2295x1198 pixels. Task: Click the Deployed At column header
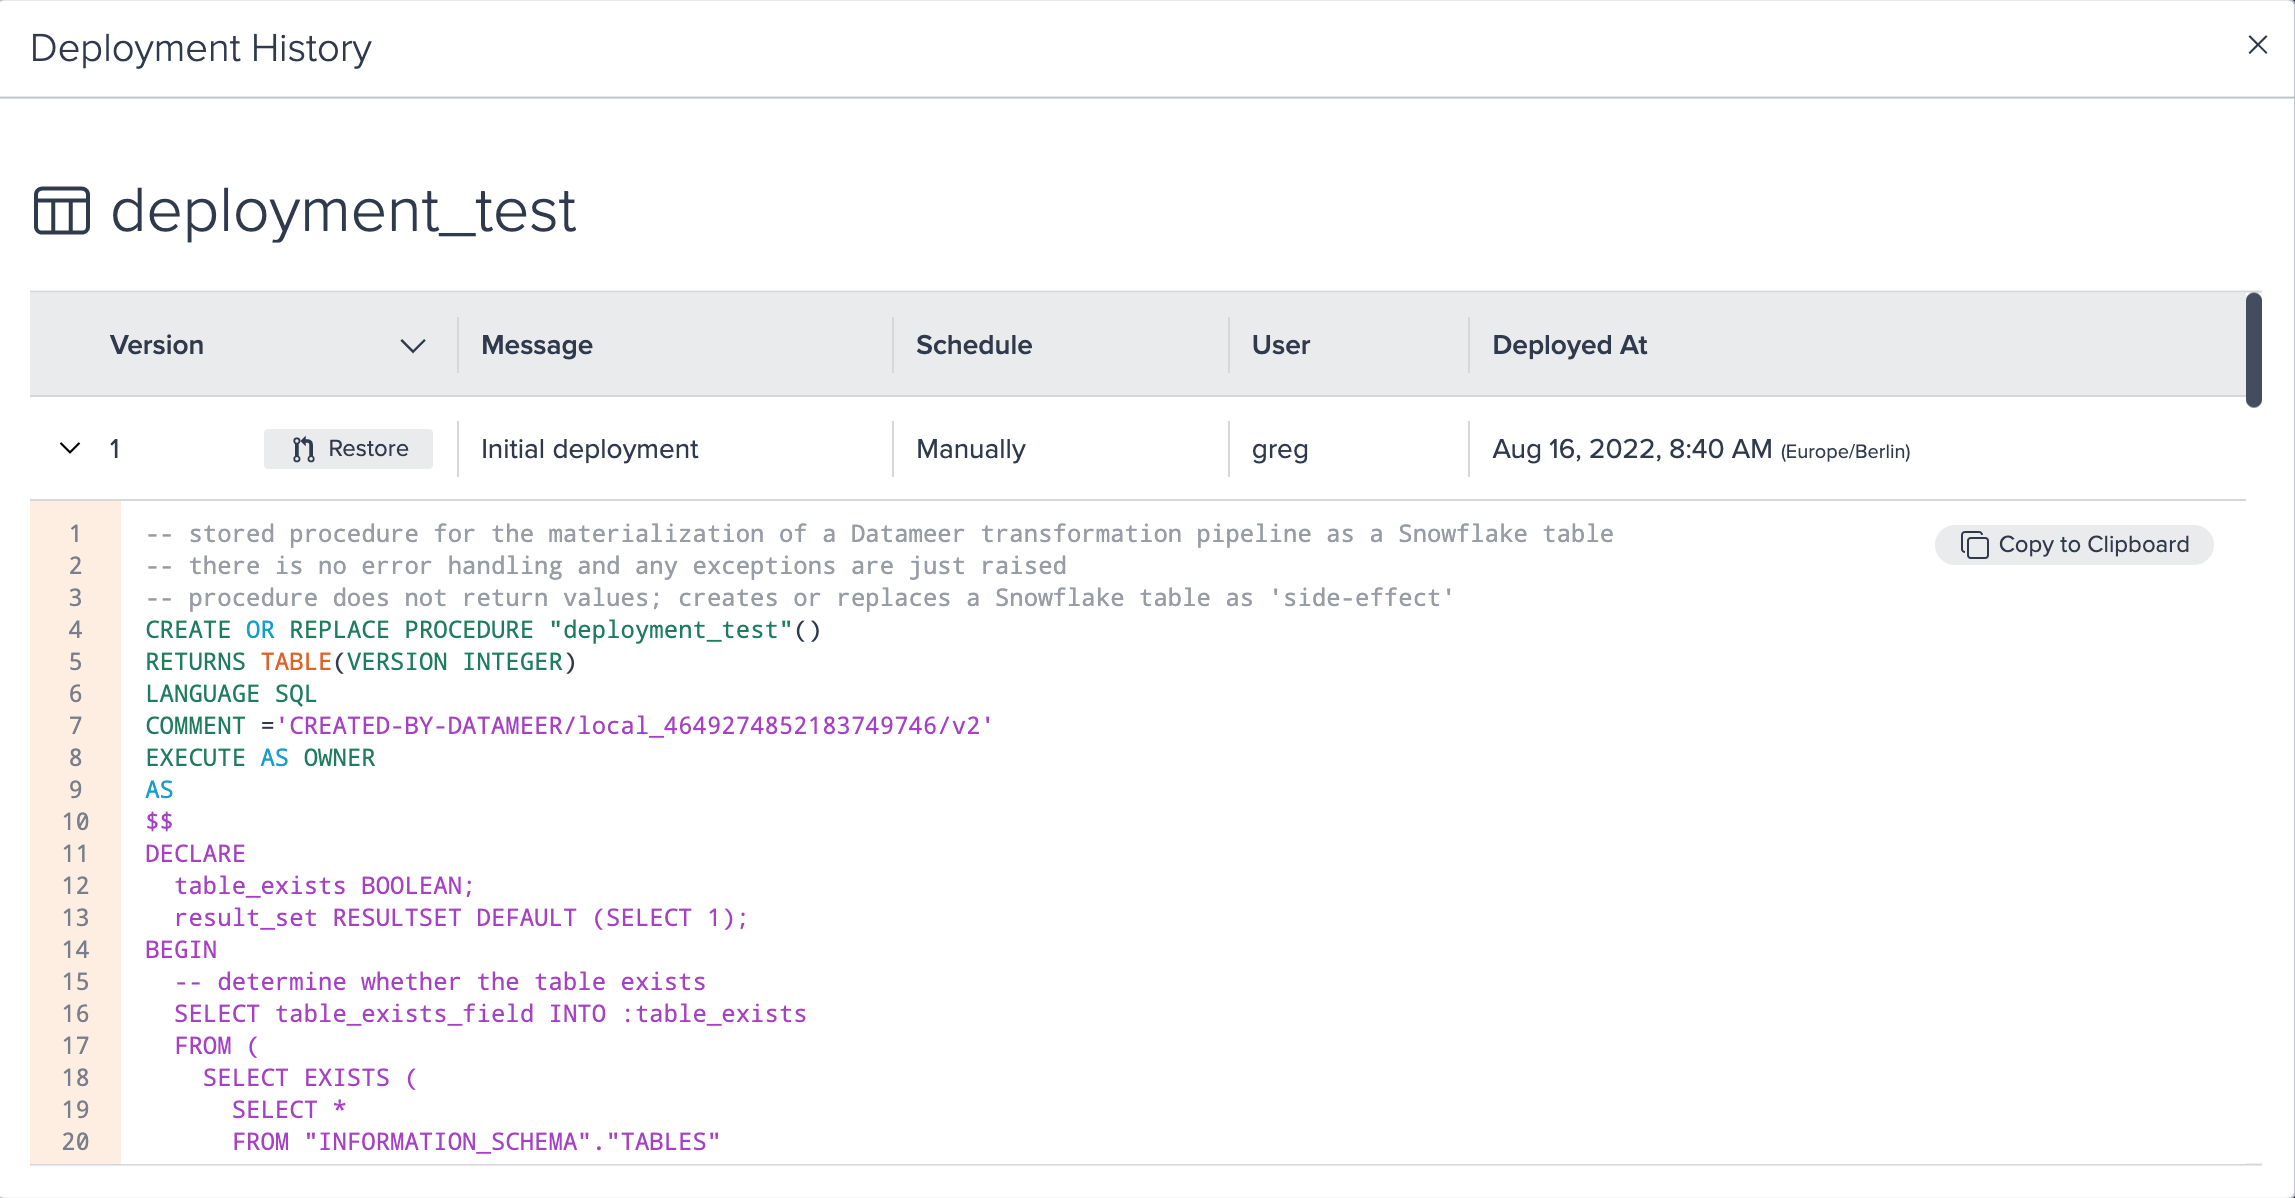[1569, 345]
